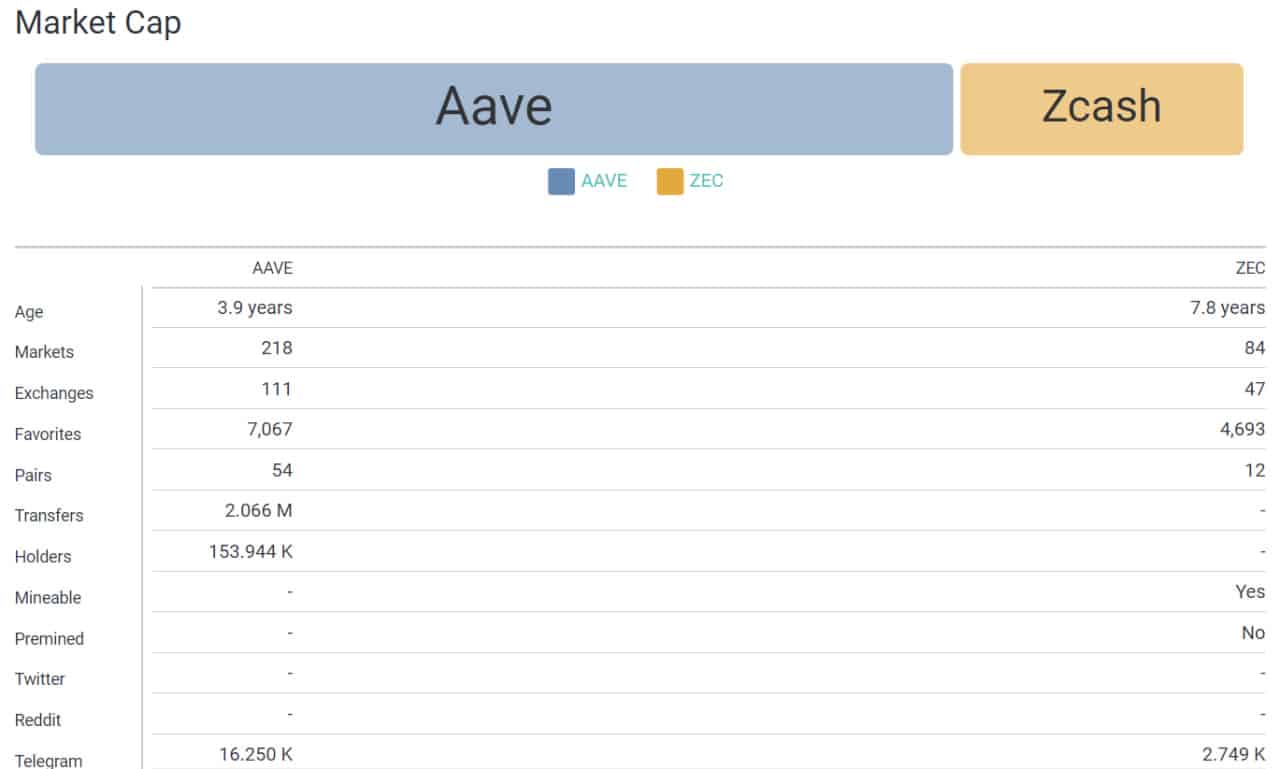Select the Favorites row label
The width and height of the screenshot is (1280, 769).
click(48, 434)
